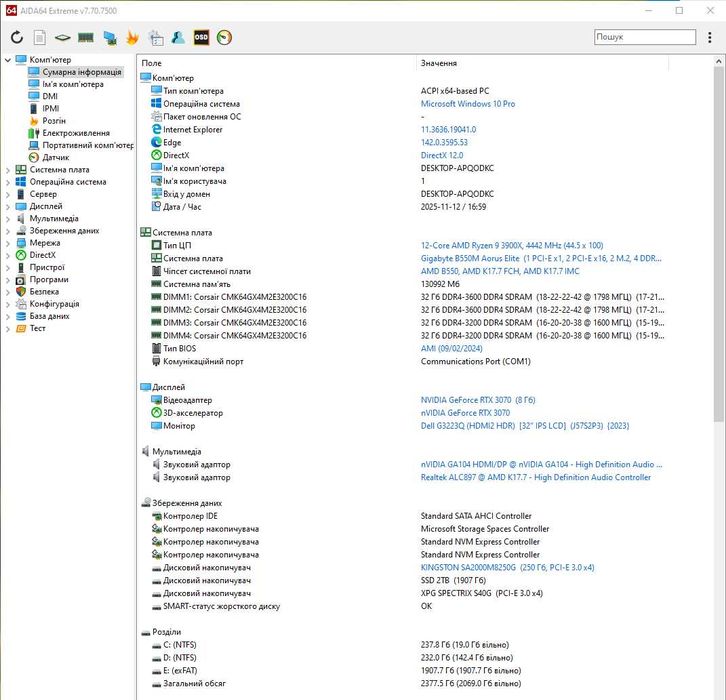Click the NVIDIA GeForce RTX 3070 (8 Гб) link
726x700 pixels.
(x=478, y=400)
